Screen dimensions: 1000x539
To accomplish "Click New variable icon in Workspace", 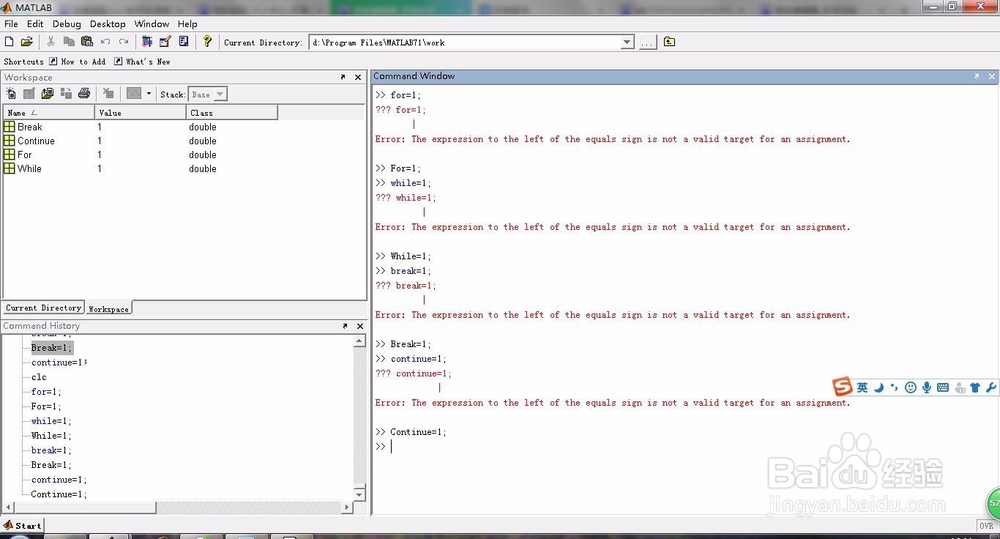I will [x=11, y=94].
